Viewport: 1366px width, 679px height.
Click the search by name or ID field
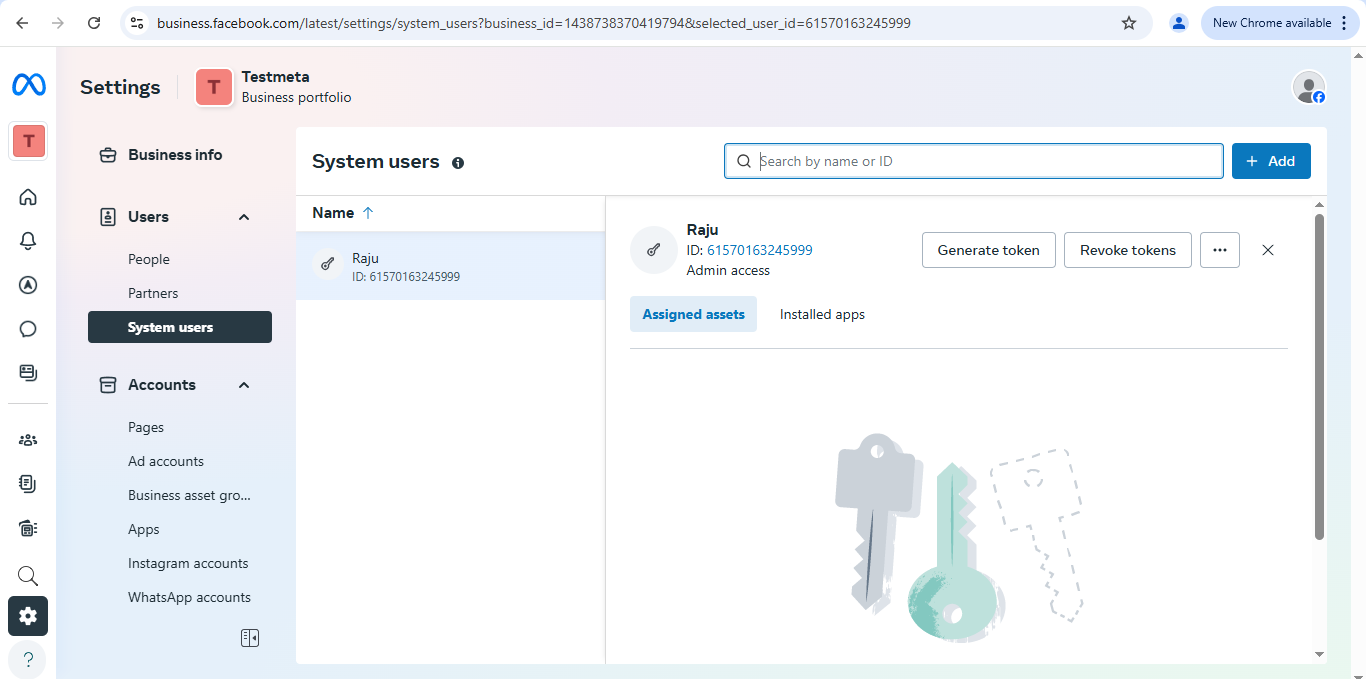tap(973, 160)
